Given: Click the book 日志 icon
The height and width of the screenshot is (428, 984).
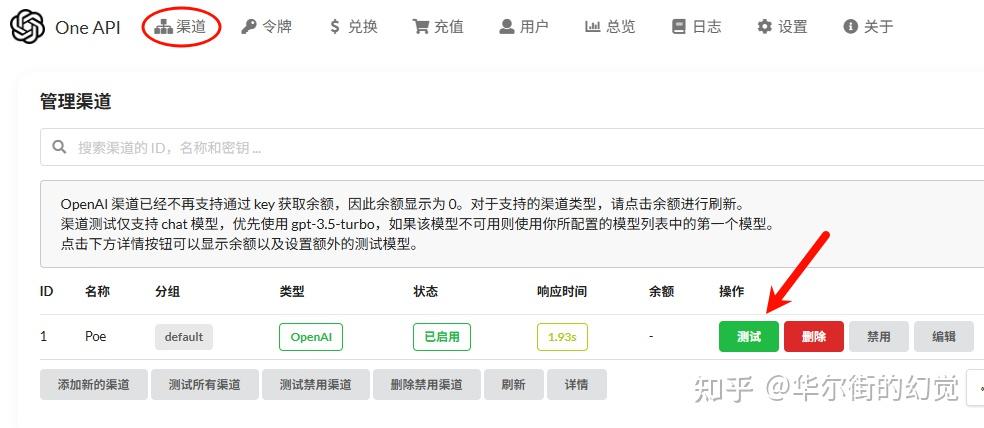Looking at the screenshot, I should pyautogui.click(x=679, y=27).
